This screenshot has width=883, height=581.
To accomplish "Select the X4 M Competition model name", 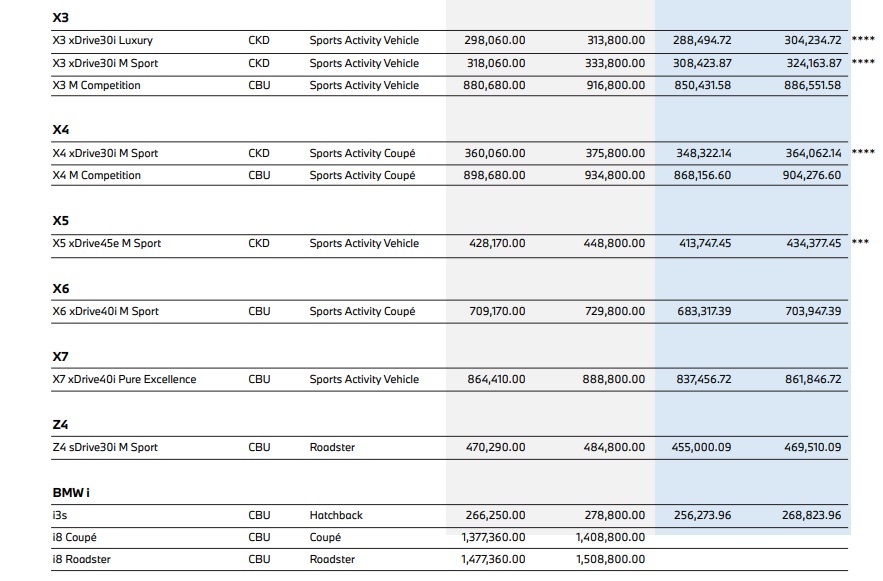I will (x=96, y=175).
